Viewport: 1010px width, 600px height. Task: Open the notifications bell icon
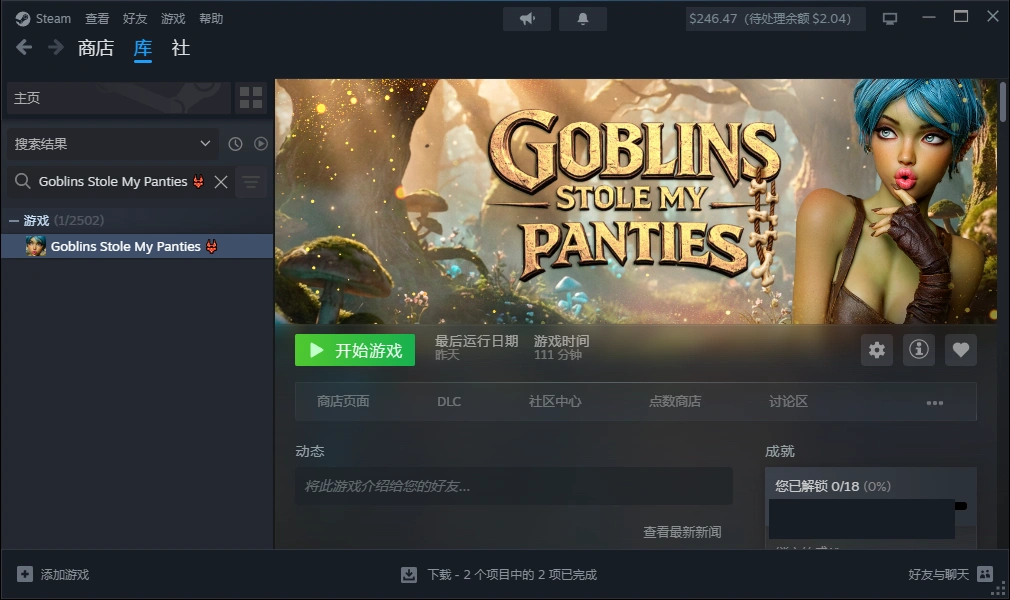tap(583, 19)
